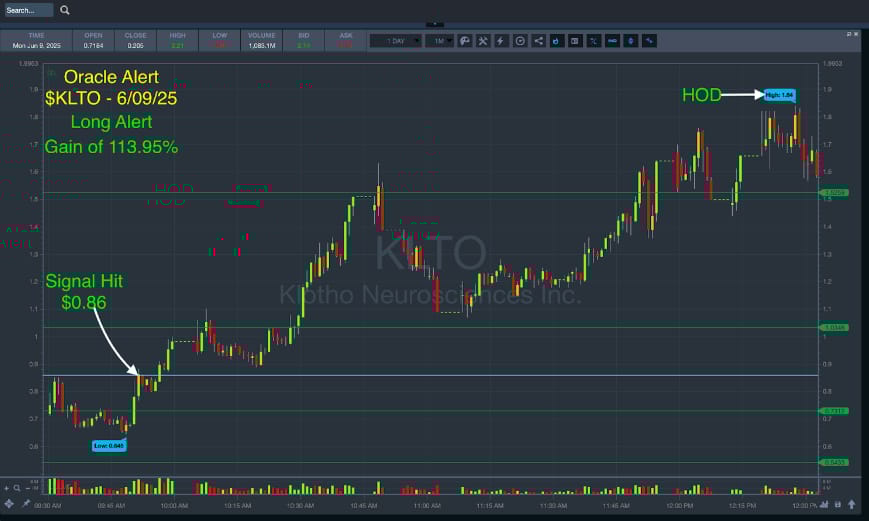Click the lowest green price tag on right axis
Image resolution: width=869 pixels, height=521 pixels.
834,462
